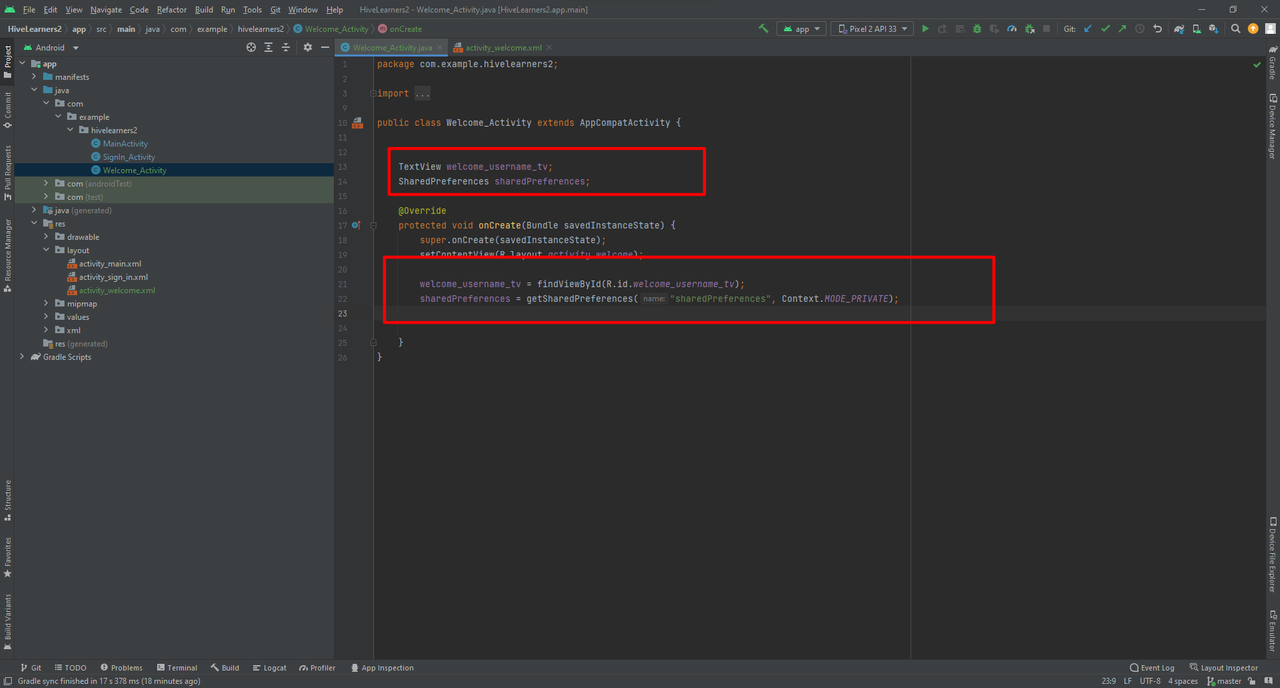Image resolution: width=1280 pixels, height=688 pixels.
Task: Open the Profile app gauge icon
Action: 1012,29
